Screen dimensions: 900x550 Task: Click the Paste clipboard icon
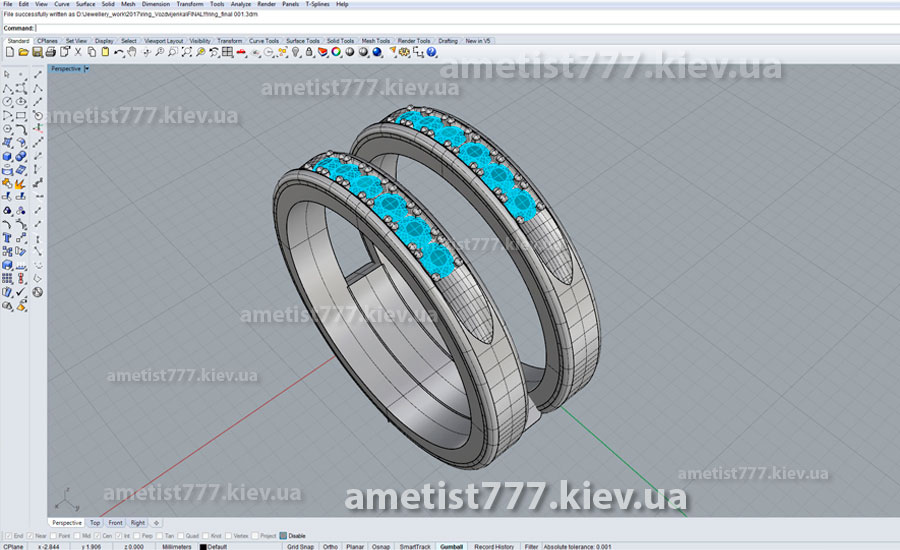pyautogui.click(x=105, y=52)
